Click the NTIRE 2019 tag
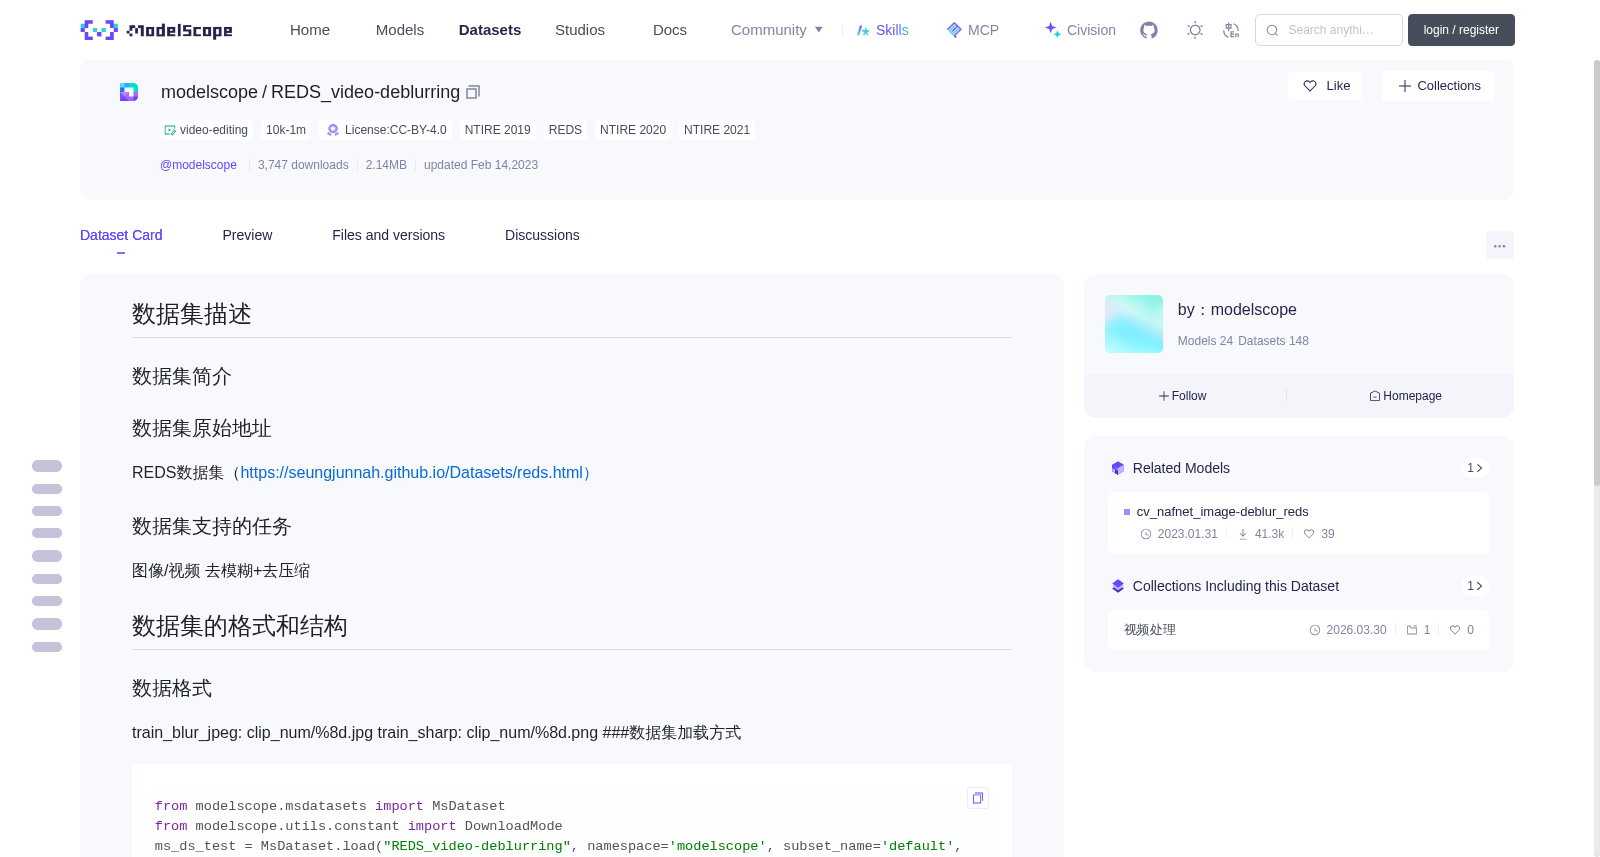1600x857 pixels. click(x=497, y=130)
